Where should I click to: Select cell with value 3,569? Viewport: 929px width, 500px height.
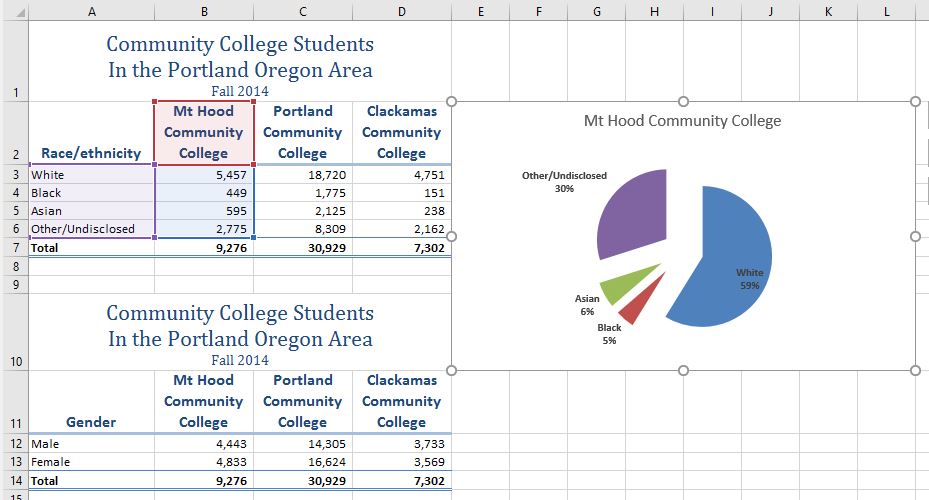402,461
